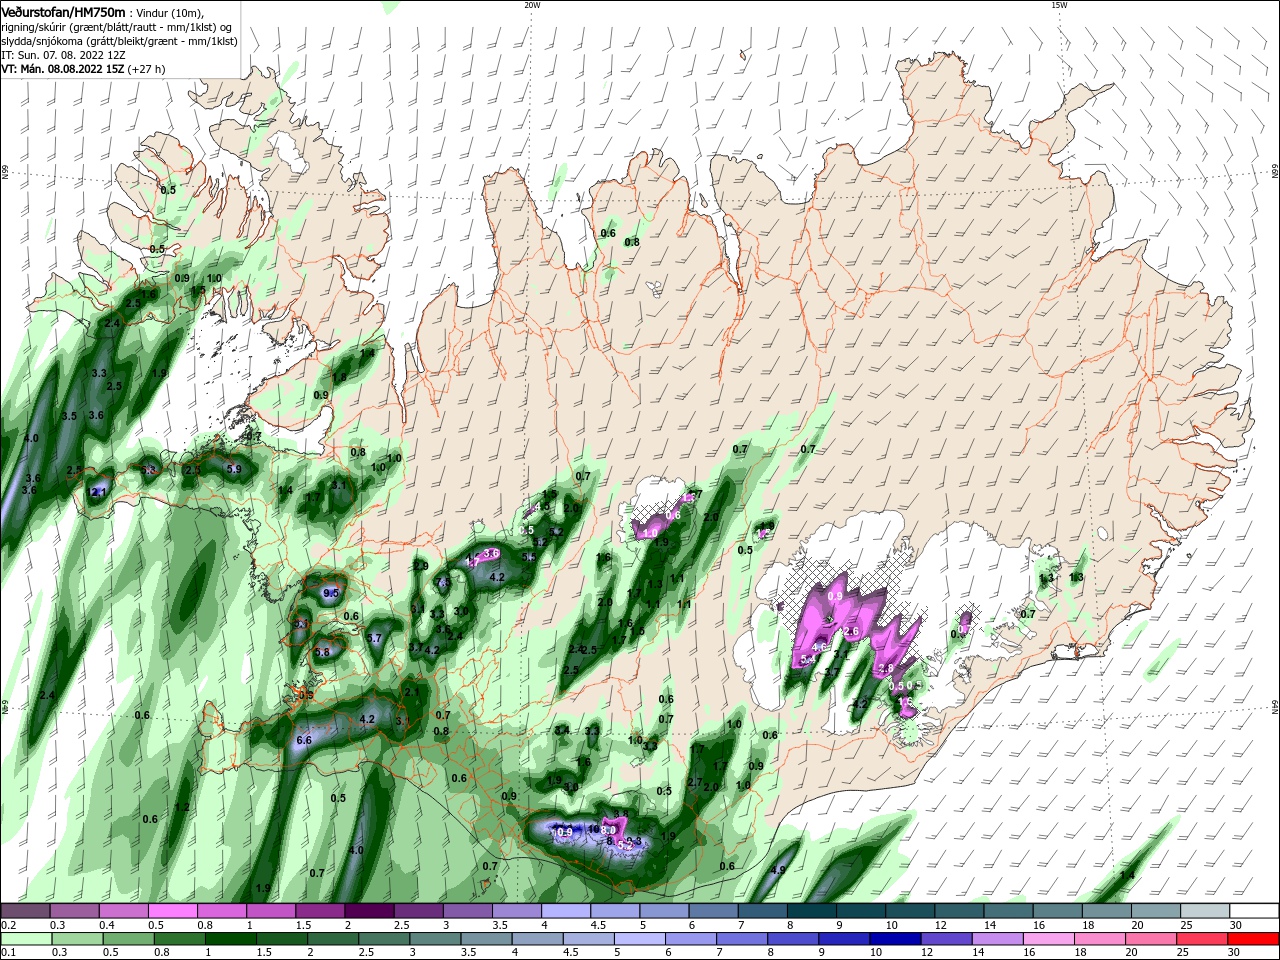Click the 20W longitude label
The image size is (1280, 960).
coord(532,5)
